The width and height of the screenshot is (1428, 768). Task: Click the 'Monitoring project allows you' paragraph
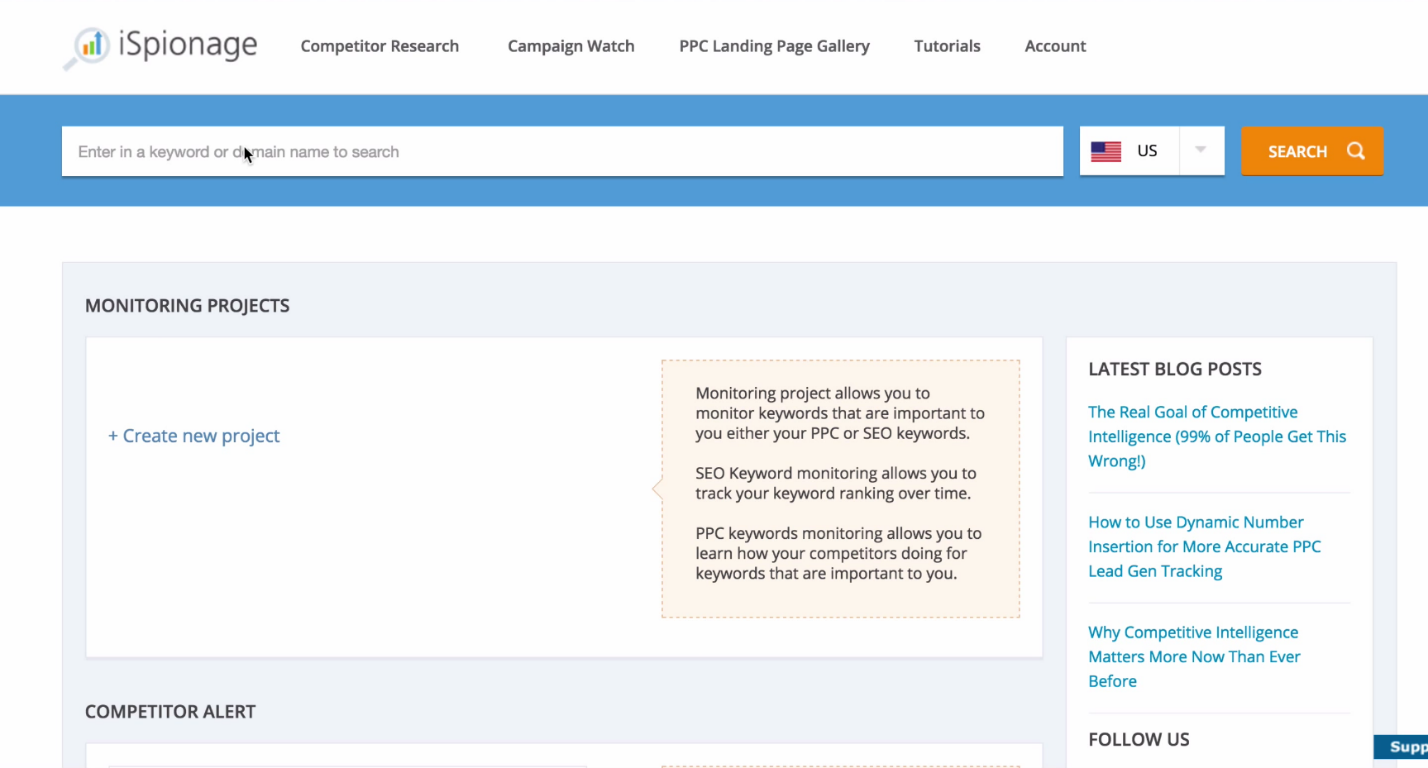840,413
